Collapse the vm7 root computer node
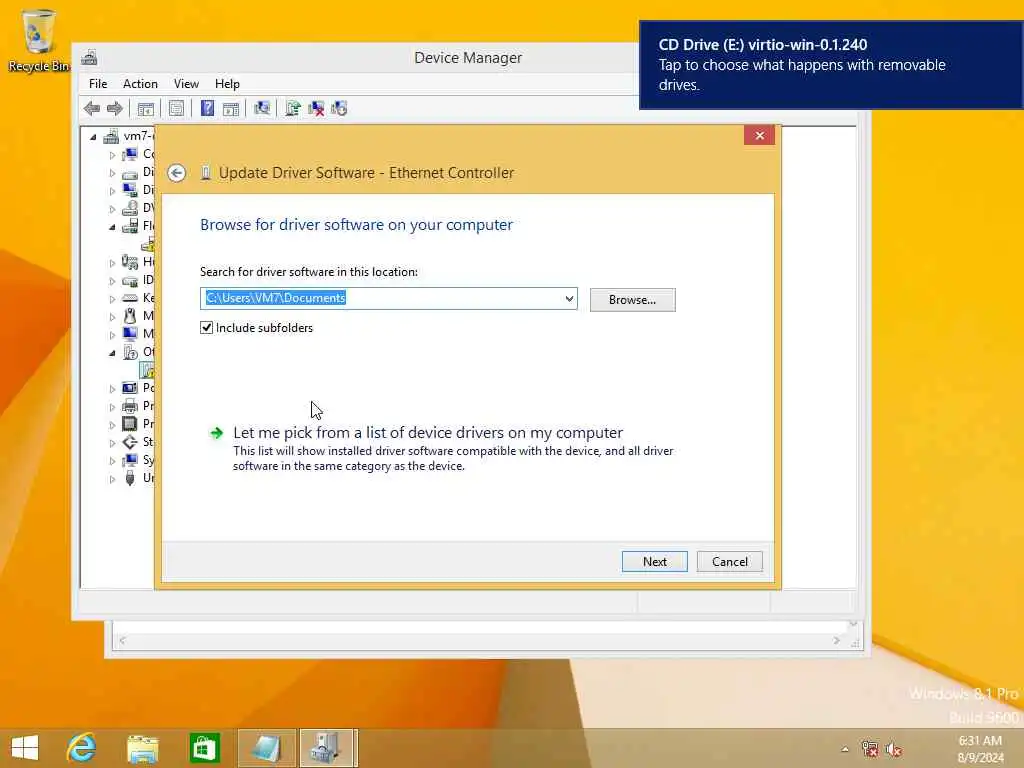 (93, 137)
